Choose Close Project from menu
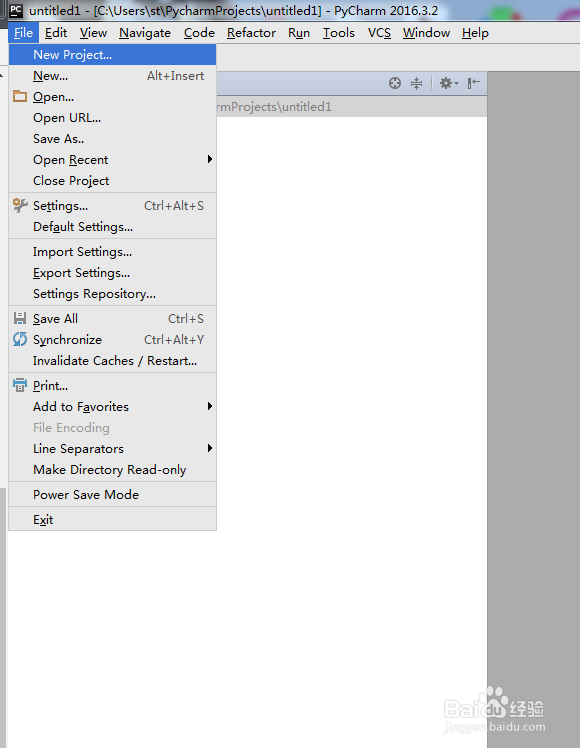 tap(113, 181)
